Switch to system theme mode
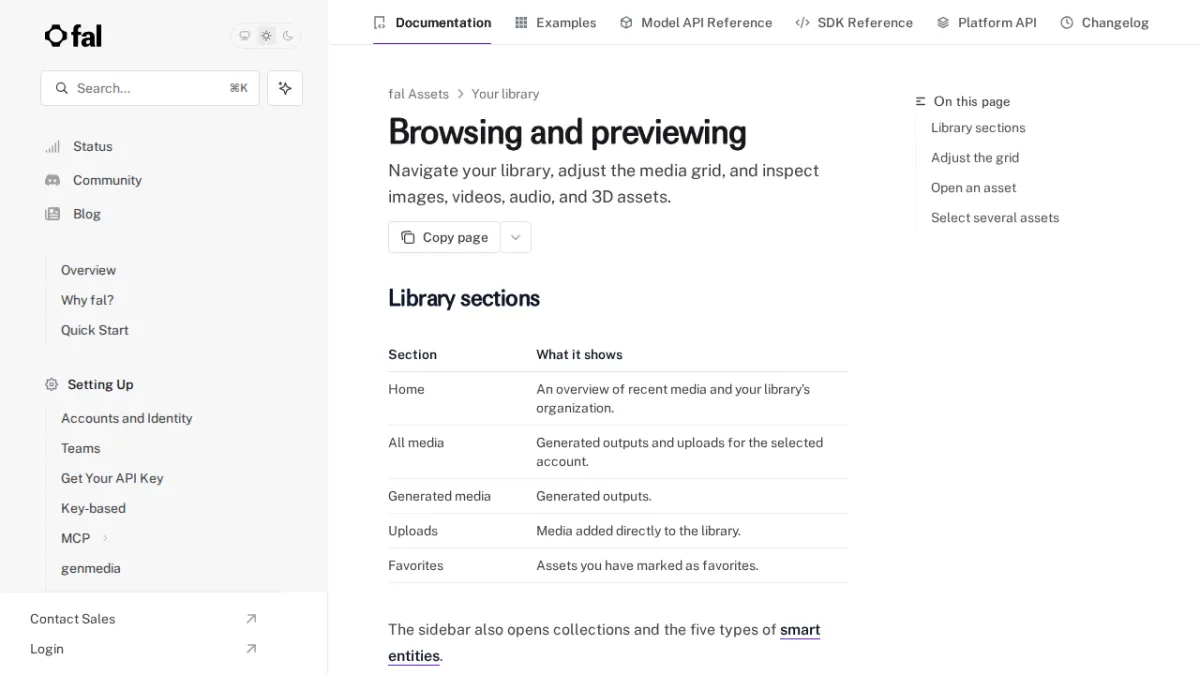 (244, 36)
